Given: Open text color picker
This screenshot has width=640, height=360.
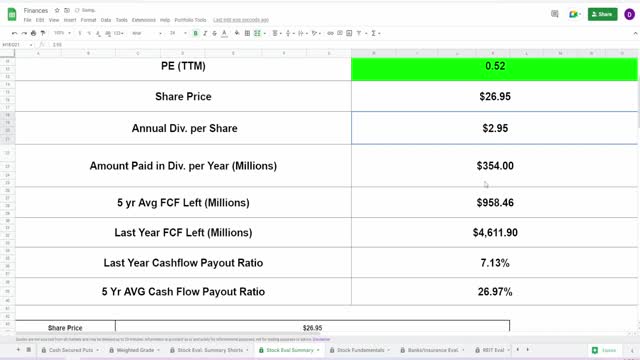Looking at the screenshot, I should (224, 33).
